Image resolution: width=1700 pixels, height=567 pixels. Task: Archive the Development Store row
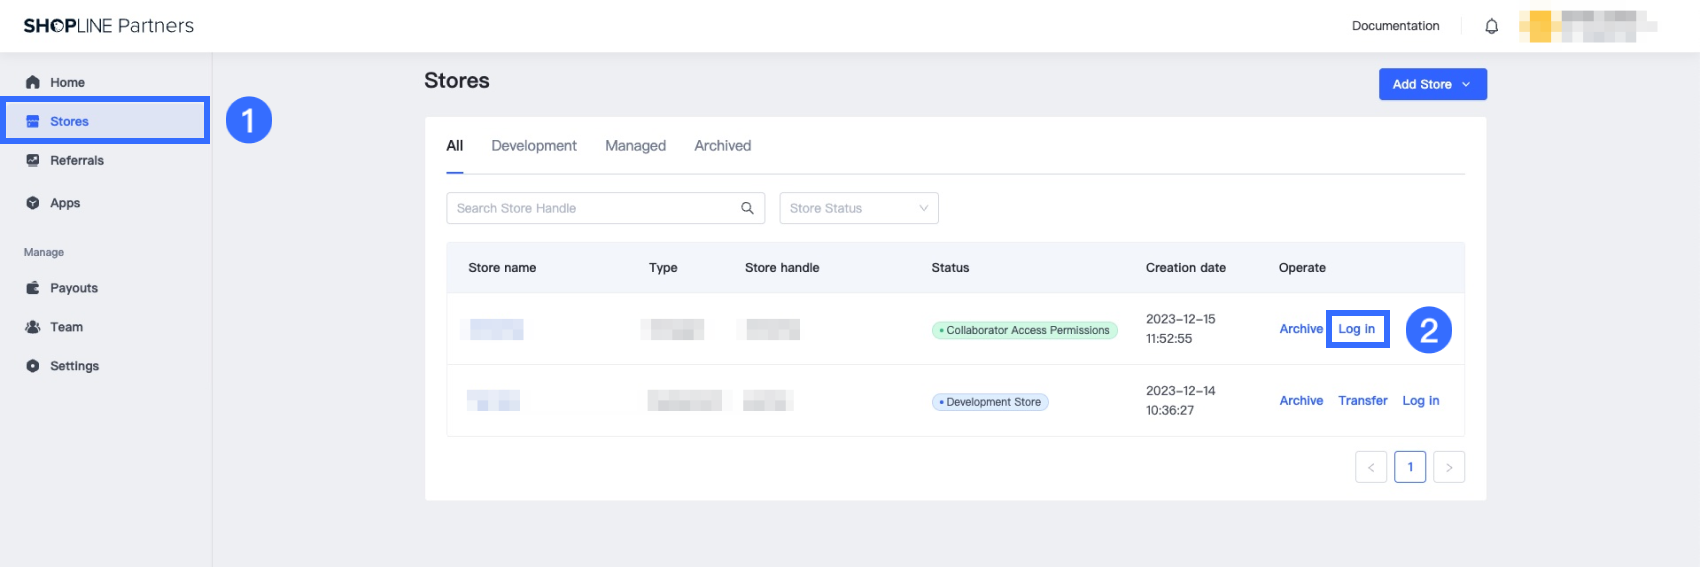1301,401
